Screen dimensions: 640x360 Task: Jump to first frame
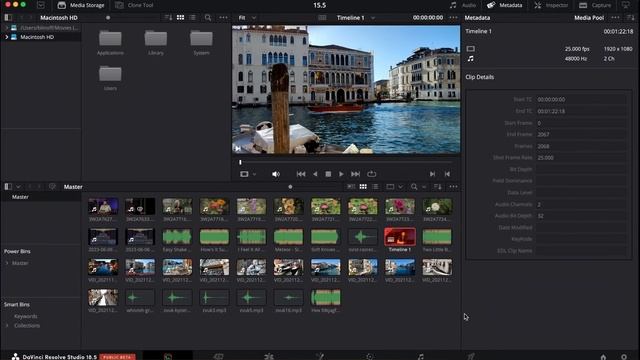(301, 174)
